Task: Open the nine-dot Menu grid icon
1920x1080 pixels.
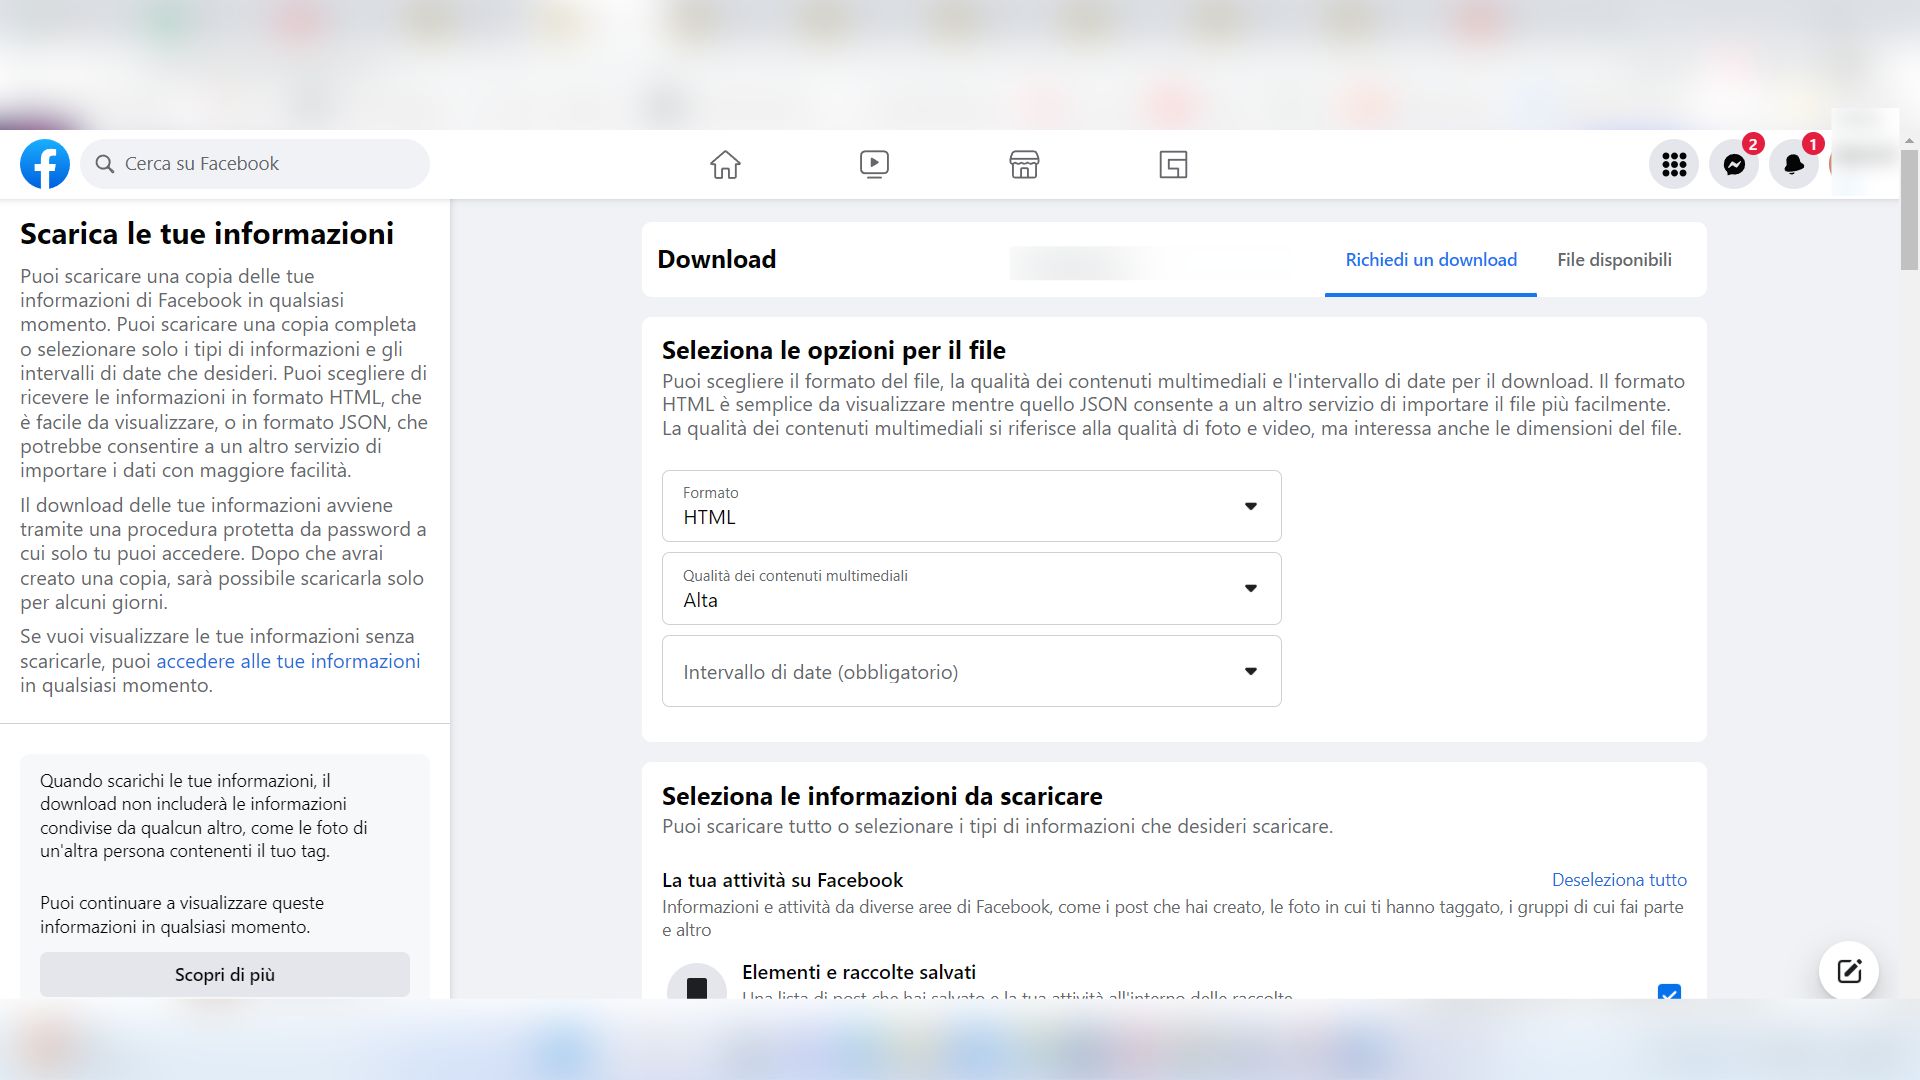Action: [x=1674, y=164]
